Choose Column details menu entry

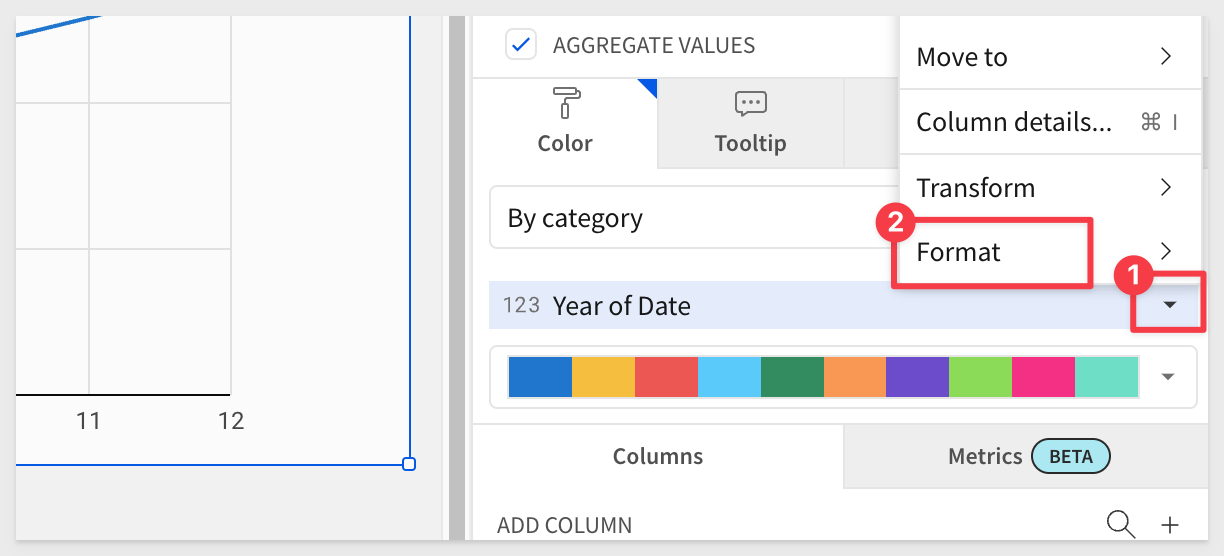[x=1050, y=122]
